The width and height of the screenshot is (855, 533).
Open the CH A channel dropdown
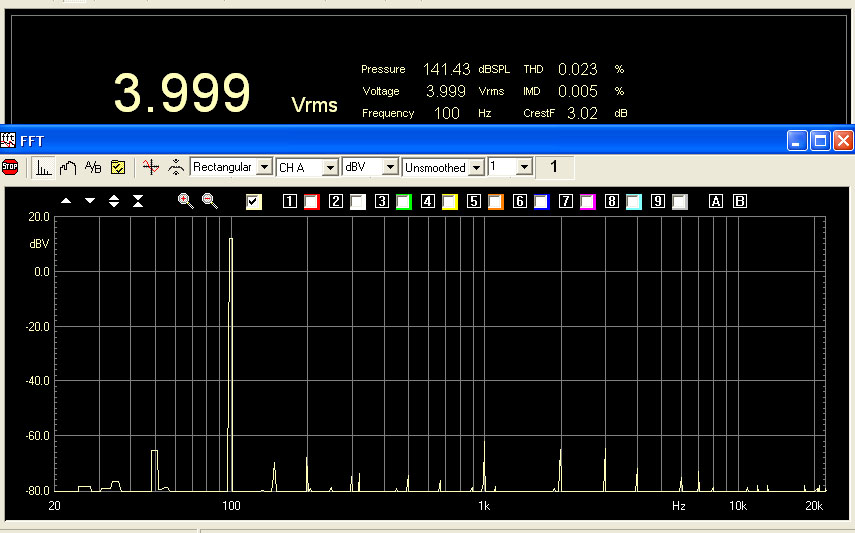tap(330, 167)
